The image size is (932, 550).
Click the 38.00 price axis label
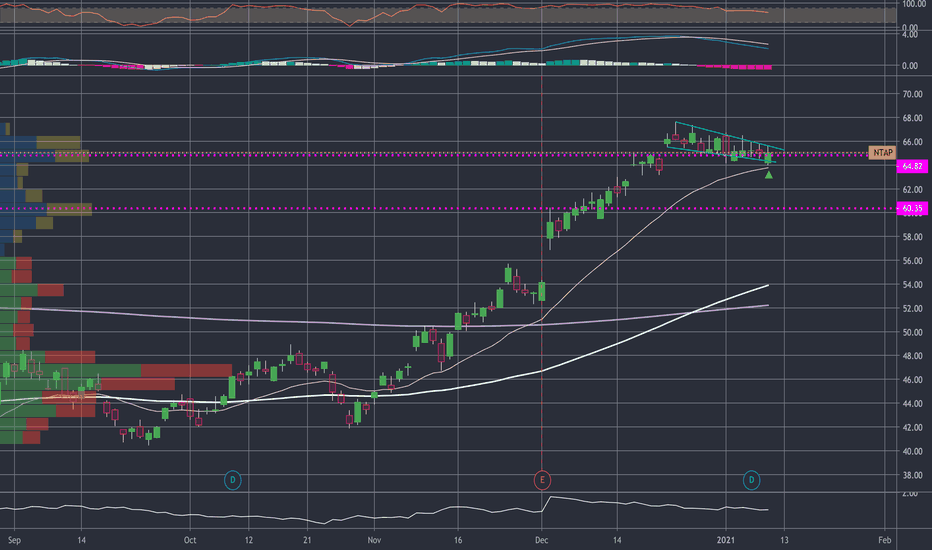(912, 474)
